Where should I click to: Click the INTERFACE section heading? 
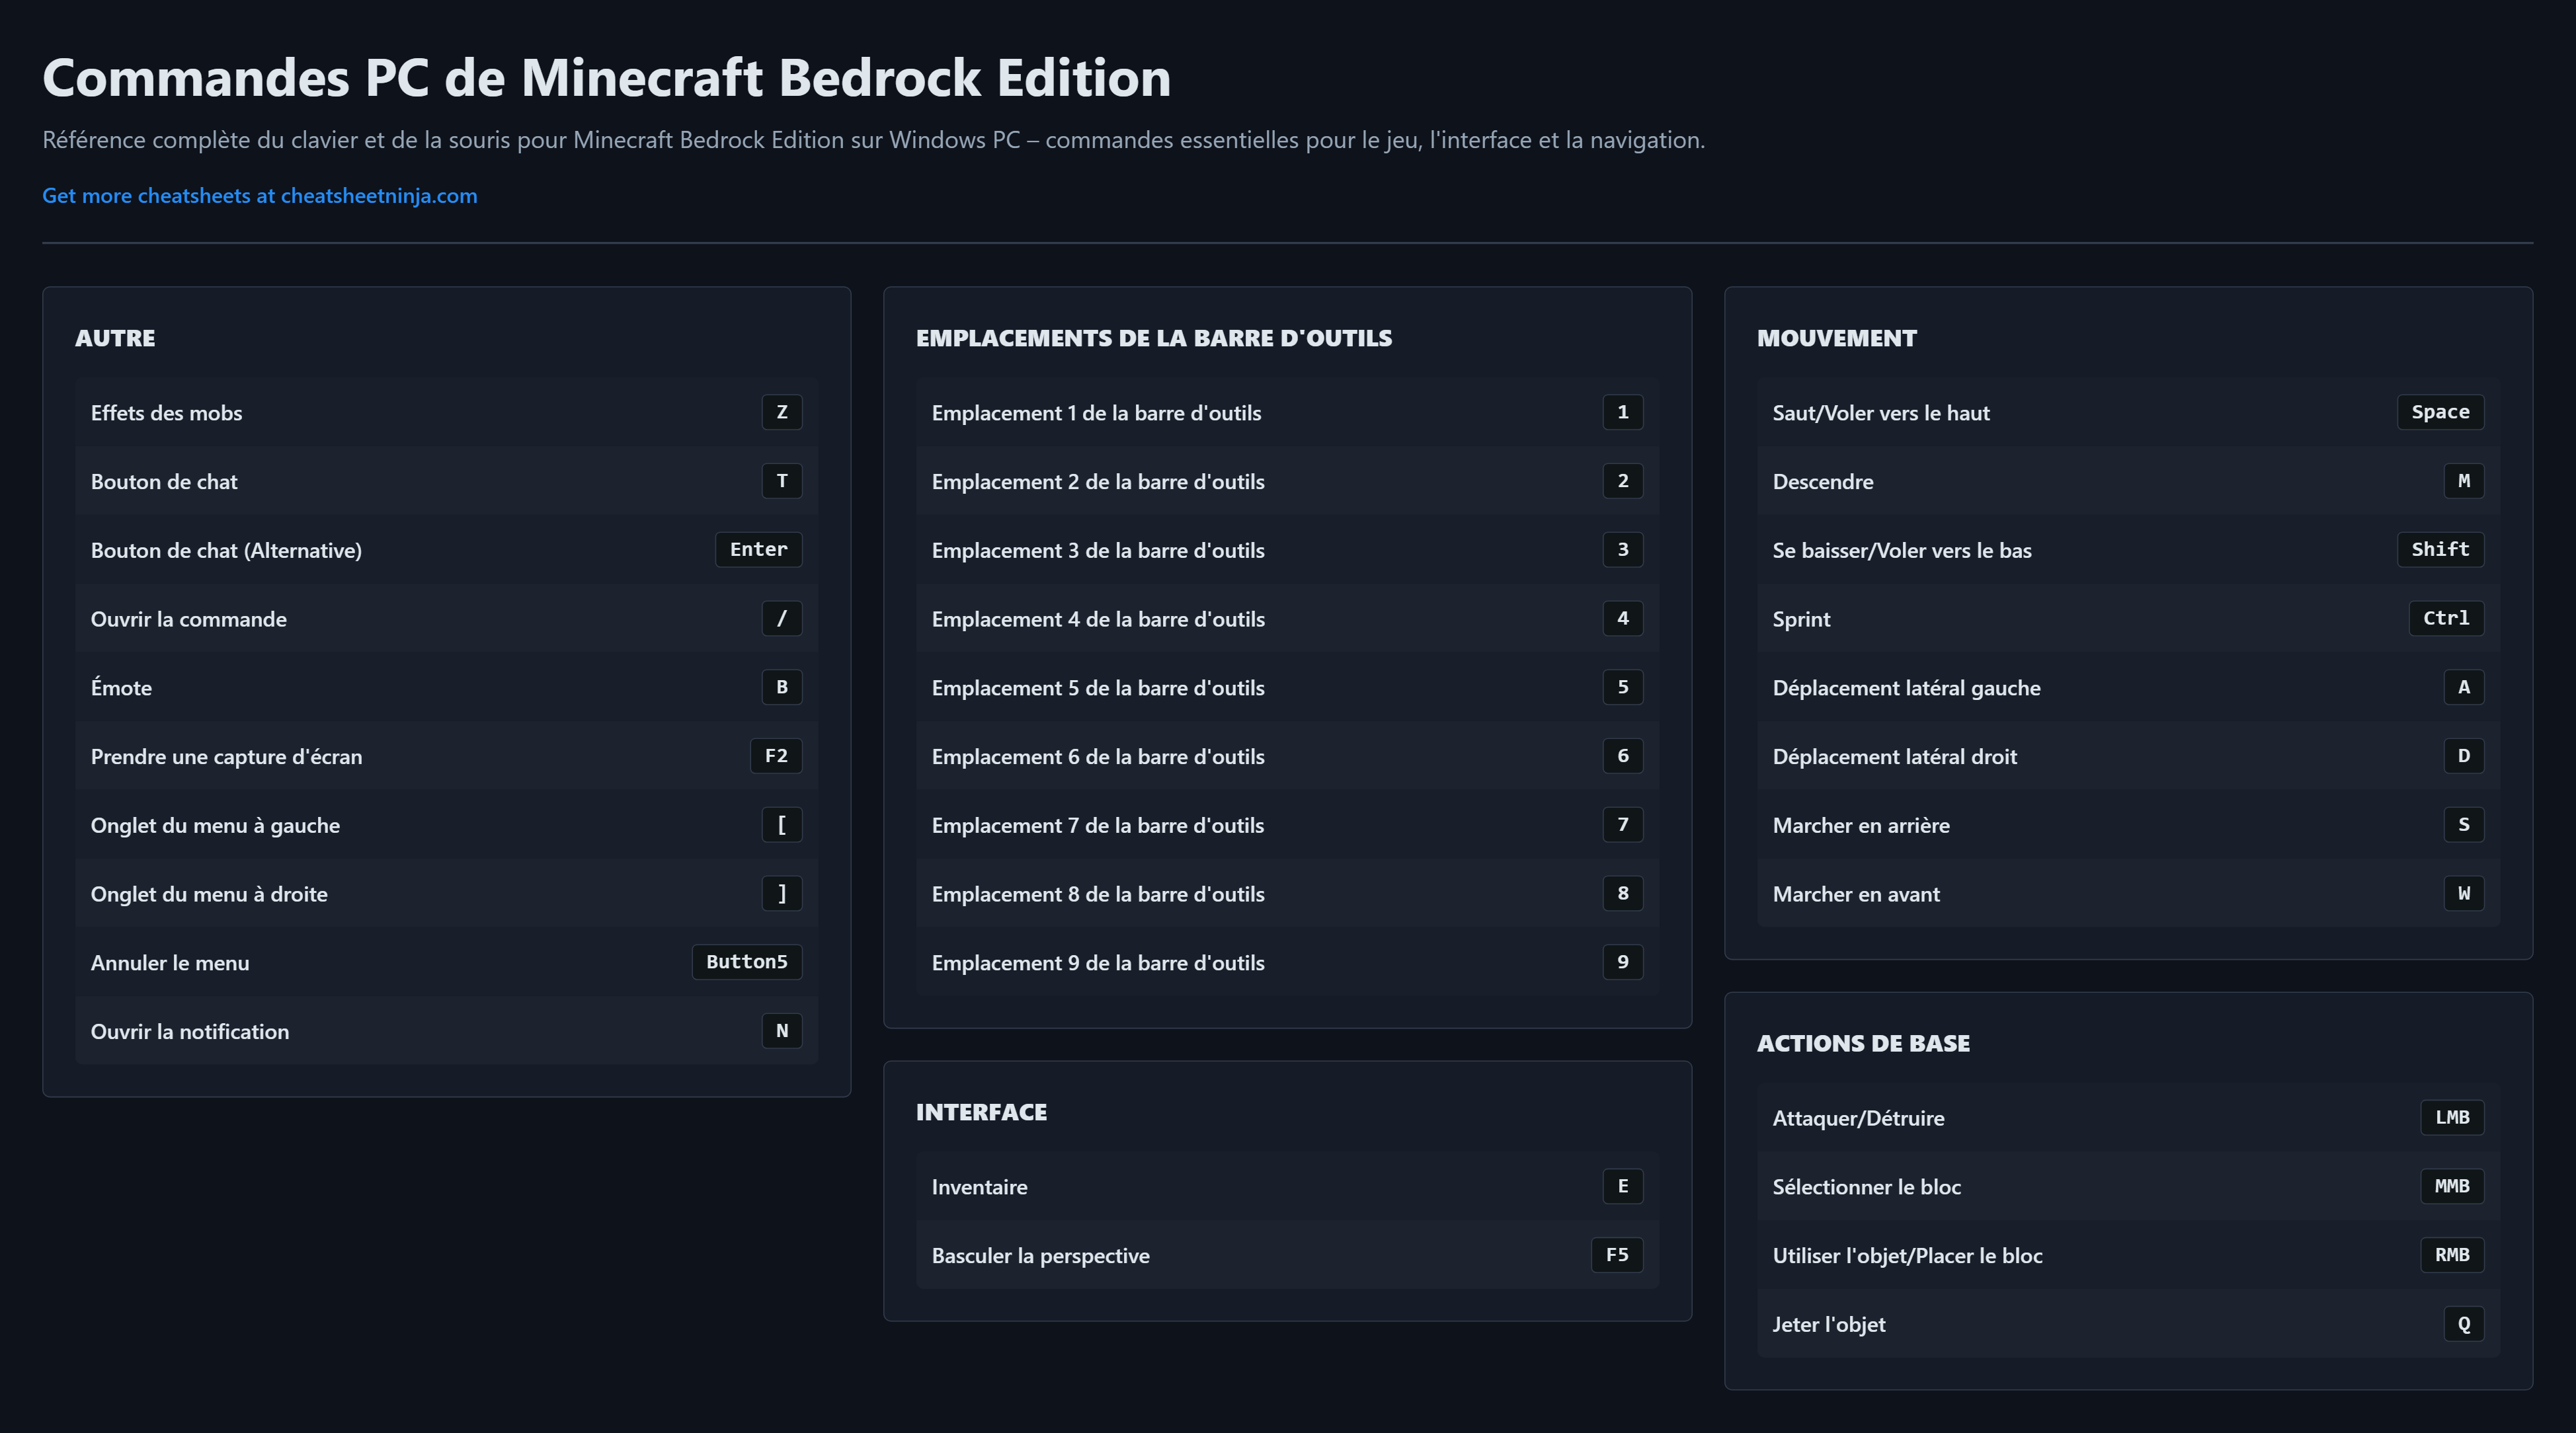click(981, 1112)
